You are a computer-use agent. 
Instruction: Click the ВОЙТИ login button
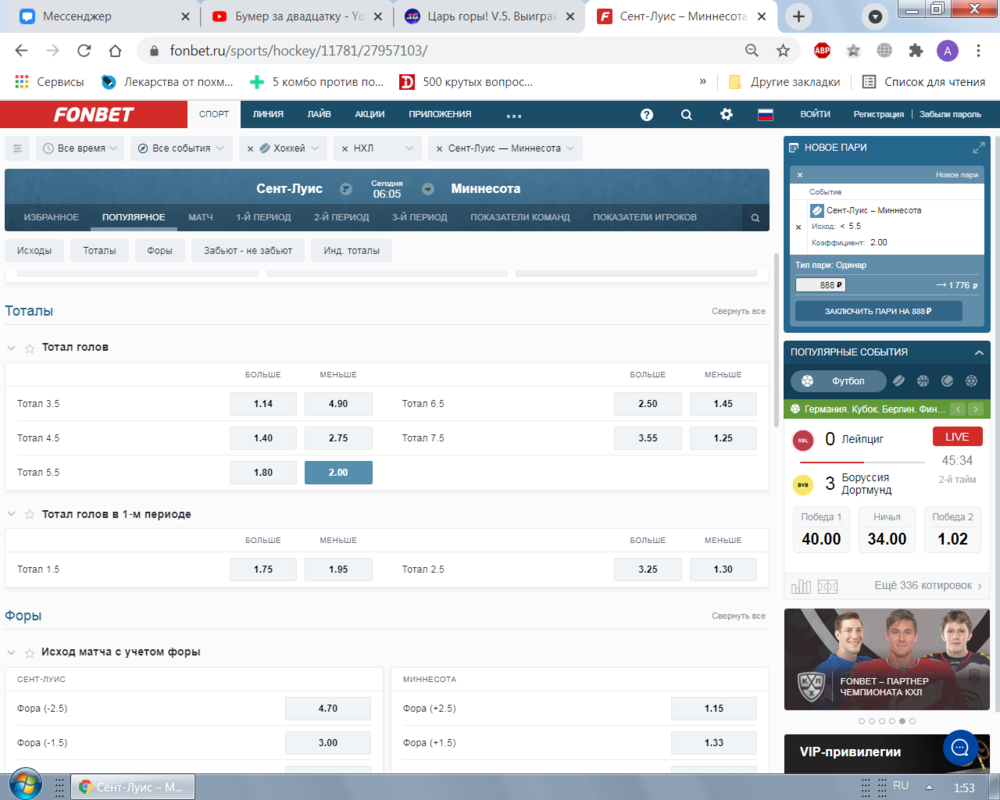[x=815, y=114]
